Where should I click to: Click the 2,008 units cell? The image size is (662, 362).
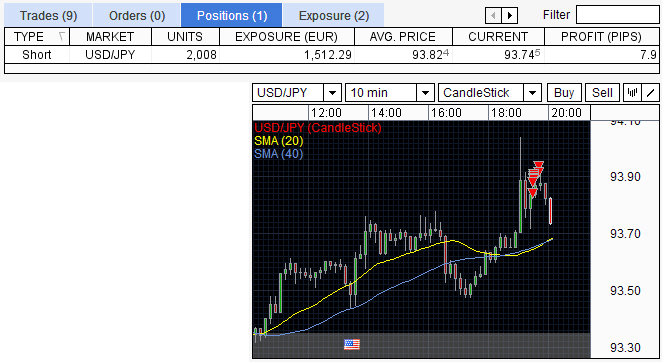tap(185, 54)
